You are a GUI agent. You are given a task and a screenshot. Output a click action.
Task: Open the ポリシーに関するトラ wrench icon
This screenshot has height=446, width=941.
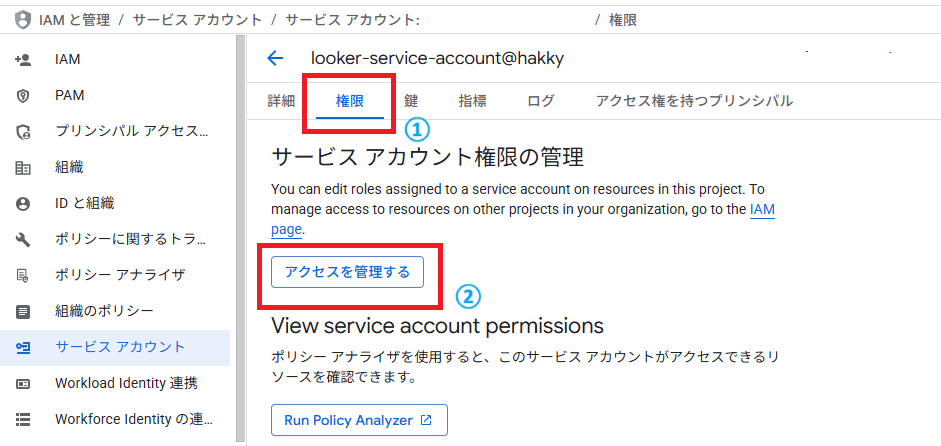point(23,240)
